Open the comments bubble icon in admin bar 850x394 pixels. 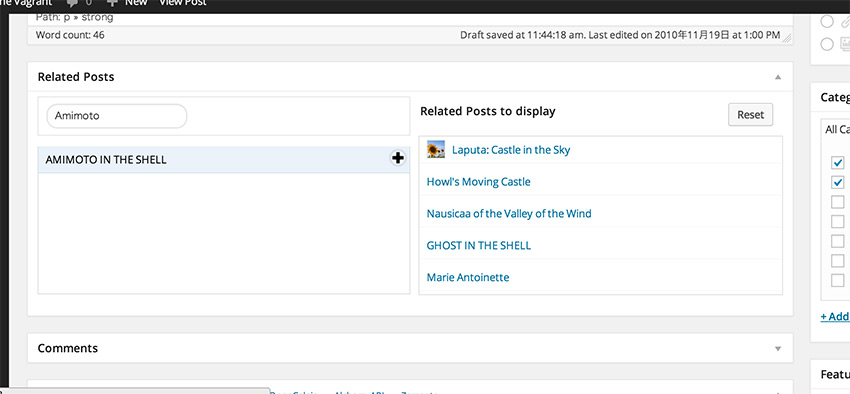click(x=73, y=3)
